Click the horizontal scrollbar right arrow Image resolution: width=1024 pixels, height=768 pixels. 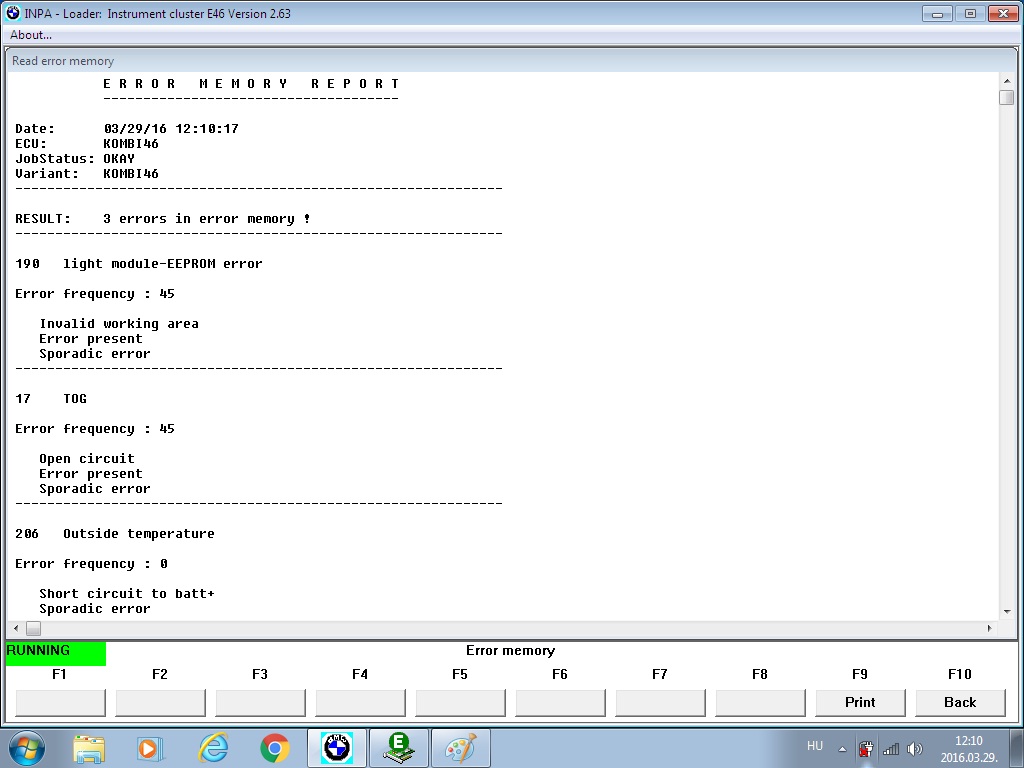coord(989,628)
